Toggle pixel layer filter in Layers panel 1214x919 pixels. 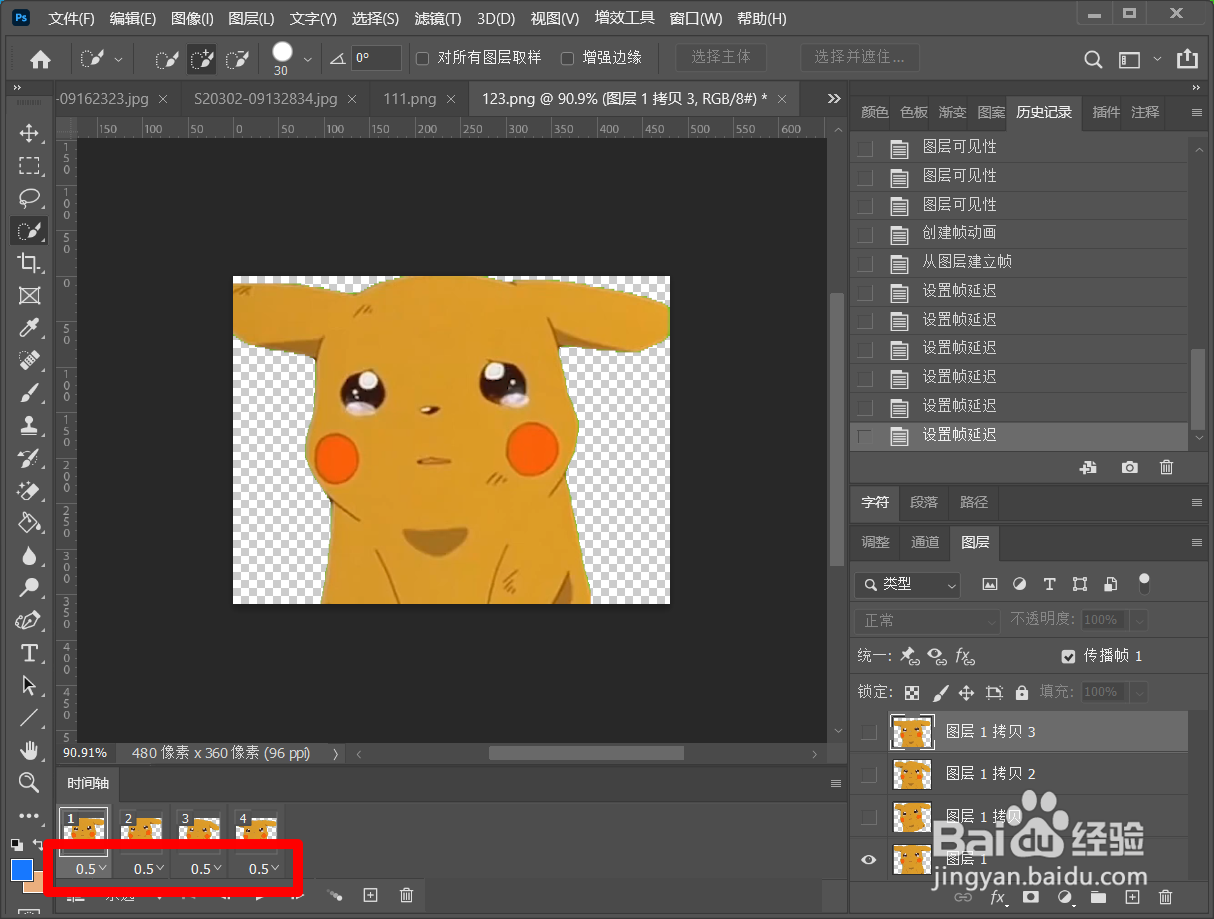pos(990,584)
